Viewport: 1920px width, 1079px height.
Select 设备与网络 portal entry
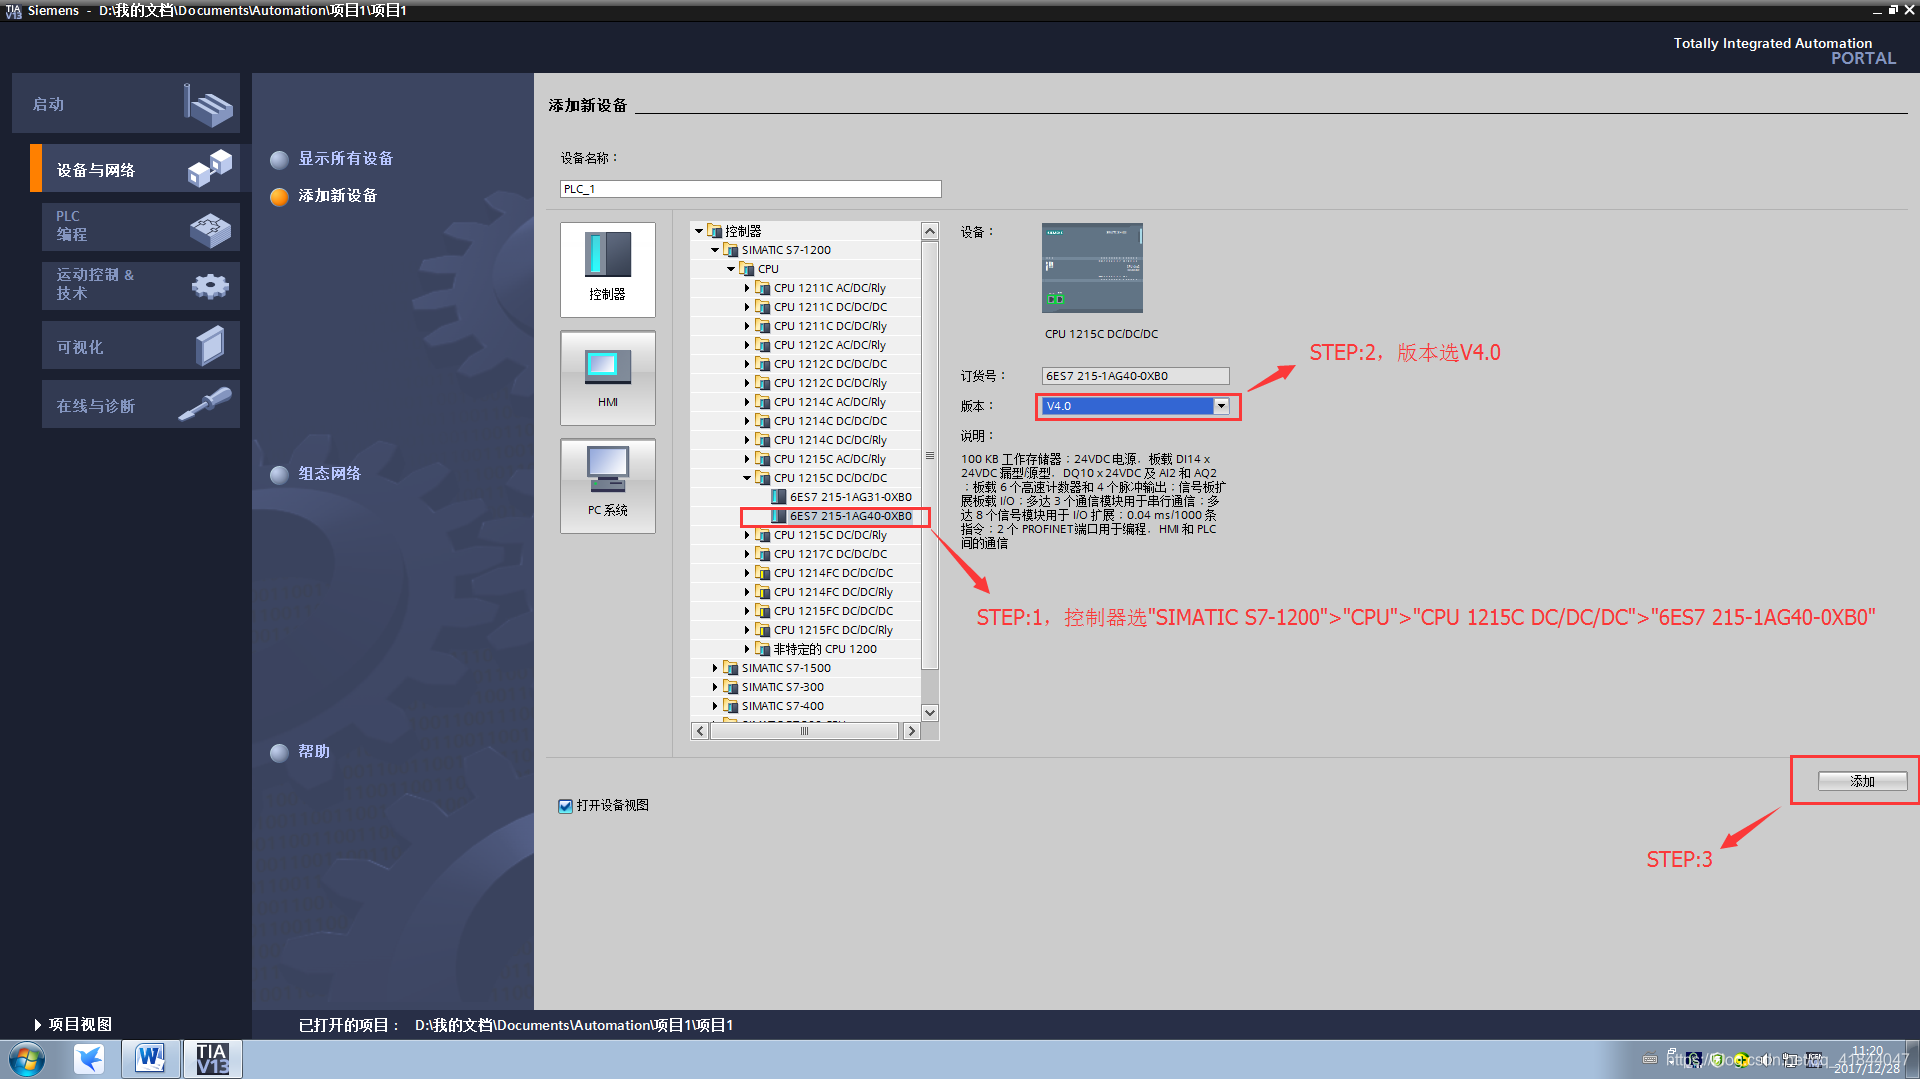tap(135, 169)
